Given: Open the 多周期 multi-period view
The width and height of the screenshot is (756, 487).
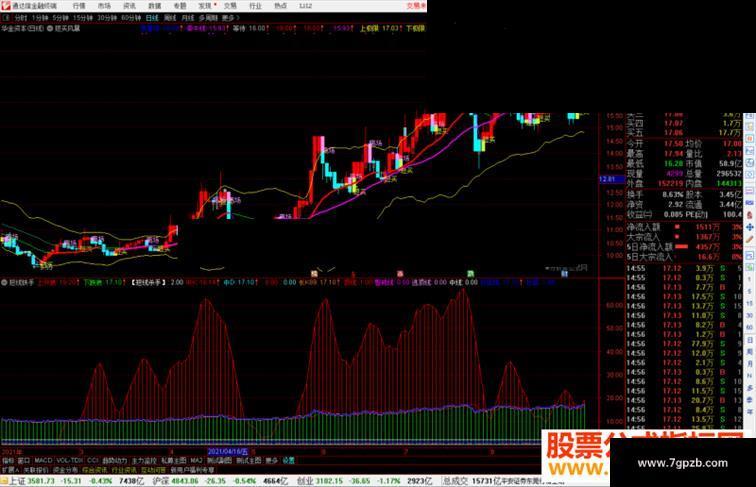Looking at the screenshot, I should (x=208, y=18).
